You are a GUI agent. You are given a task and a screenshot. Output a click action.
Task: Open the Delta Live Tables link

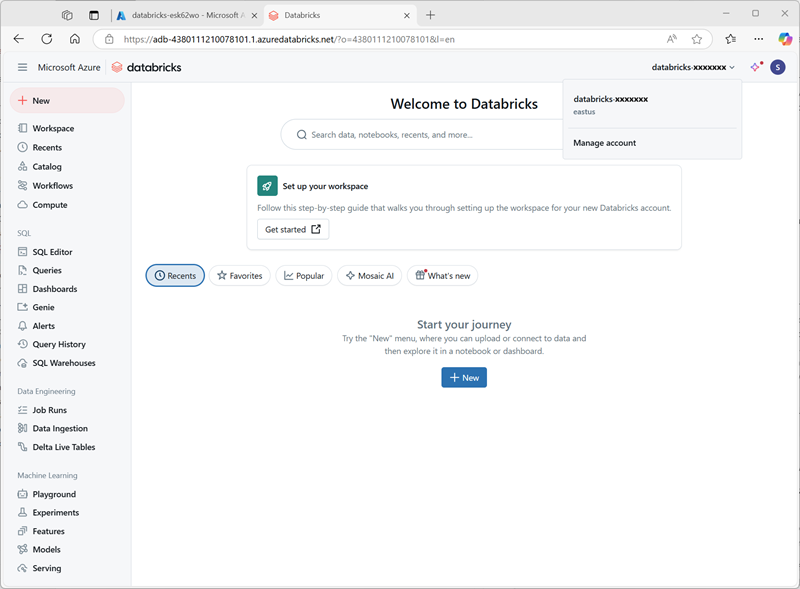pyautogui.click(x=64, y=447)
